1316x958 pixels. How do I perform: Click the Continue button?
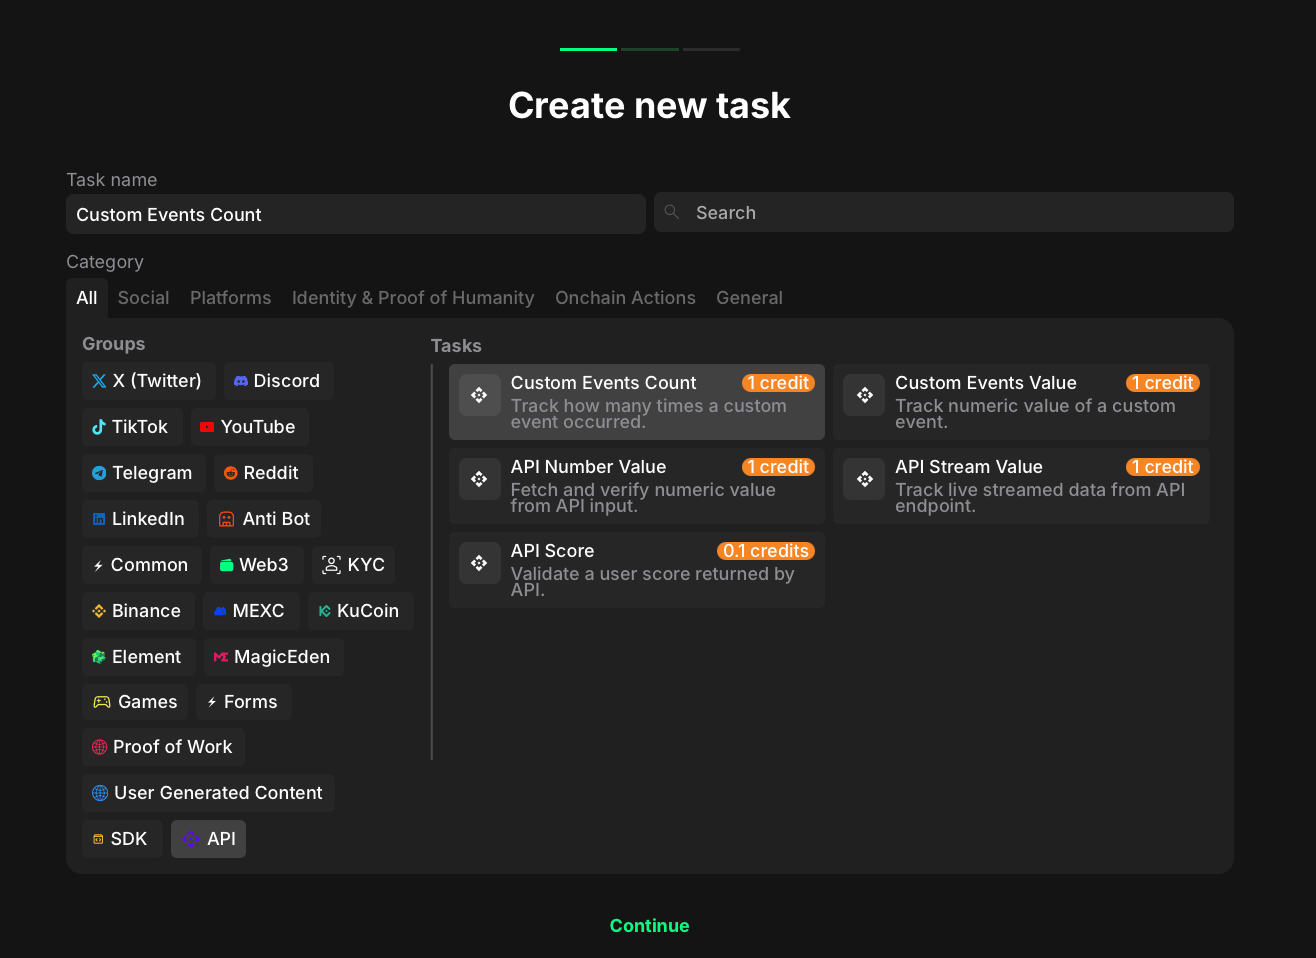point(650,926)
